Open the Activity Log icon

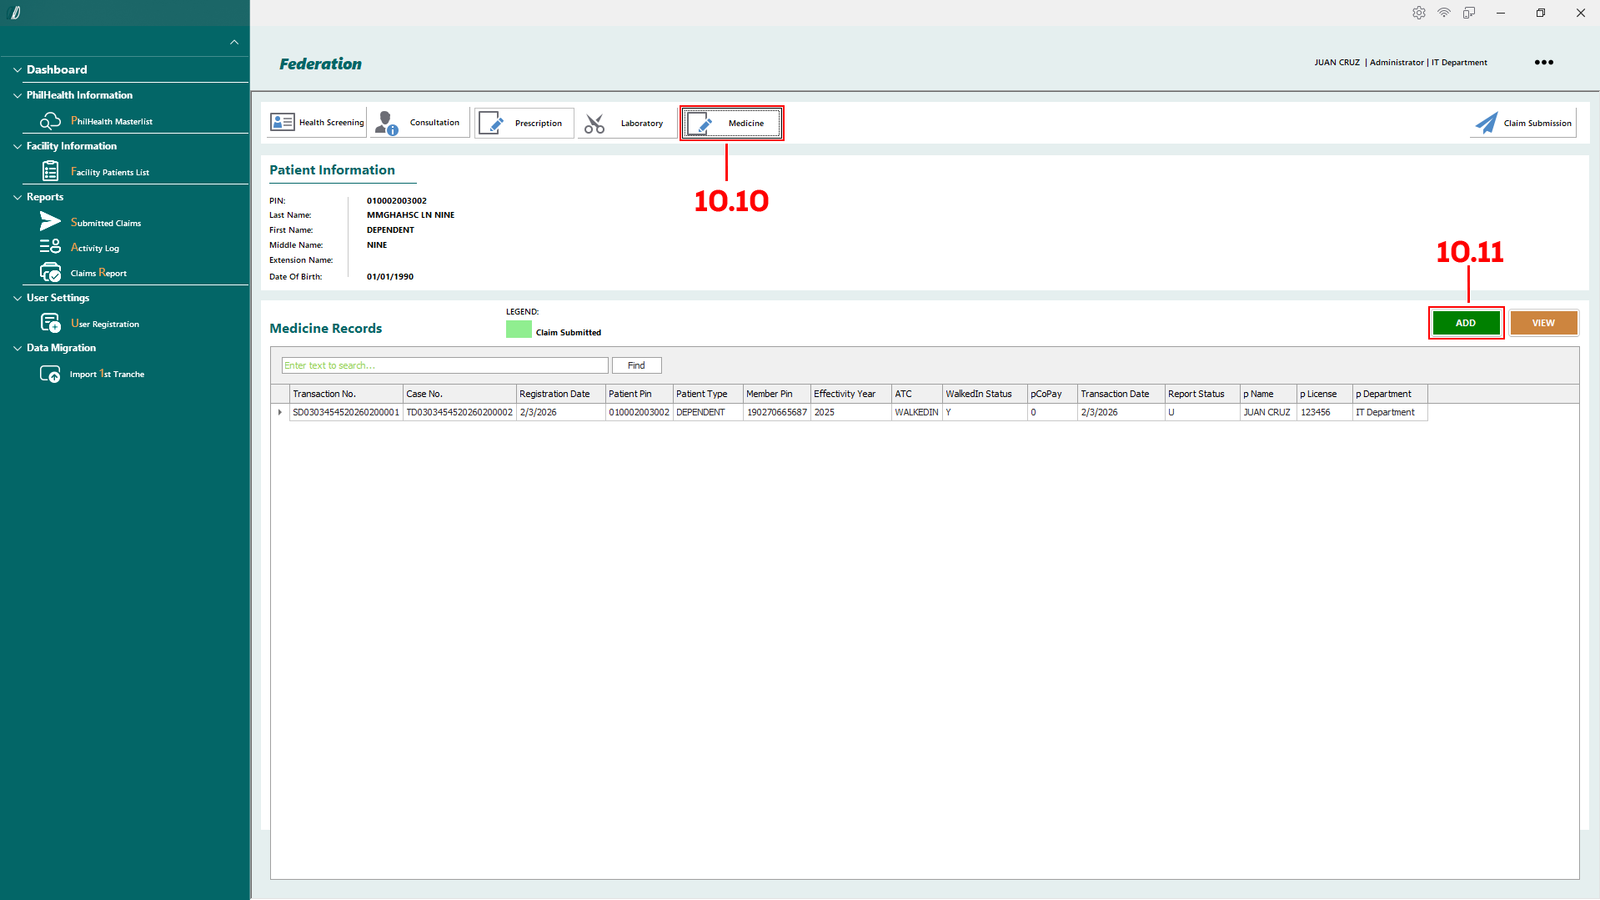tap(50, 247)
